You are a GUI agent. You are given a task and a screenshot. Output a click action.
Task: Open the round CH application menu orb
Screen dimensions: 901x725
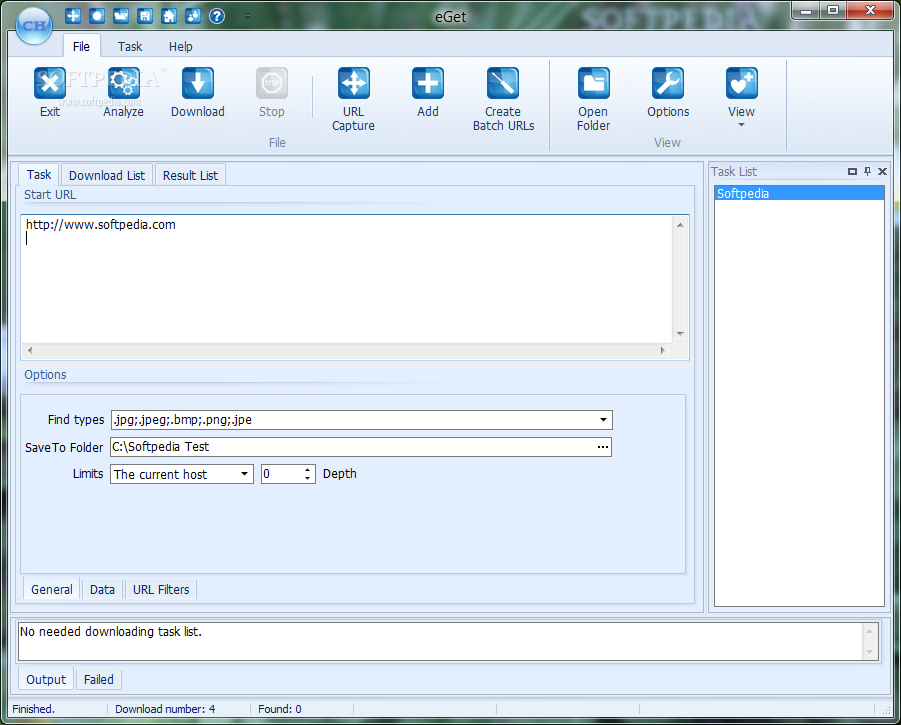(34, 25)
